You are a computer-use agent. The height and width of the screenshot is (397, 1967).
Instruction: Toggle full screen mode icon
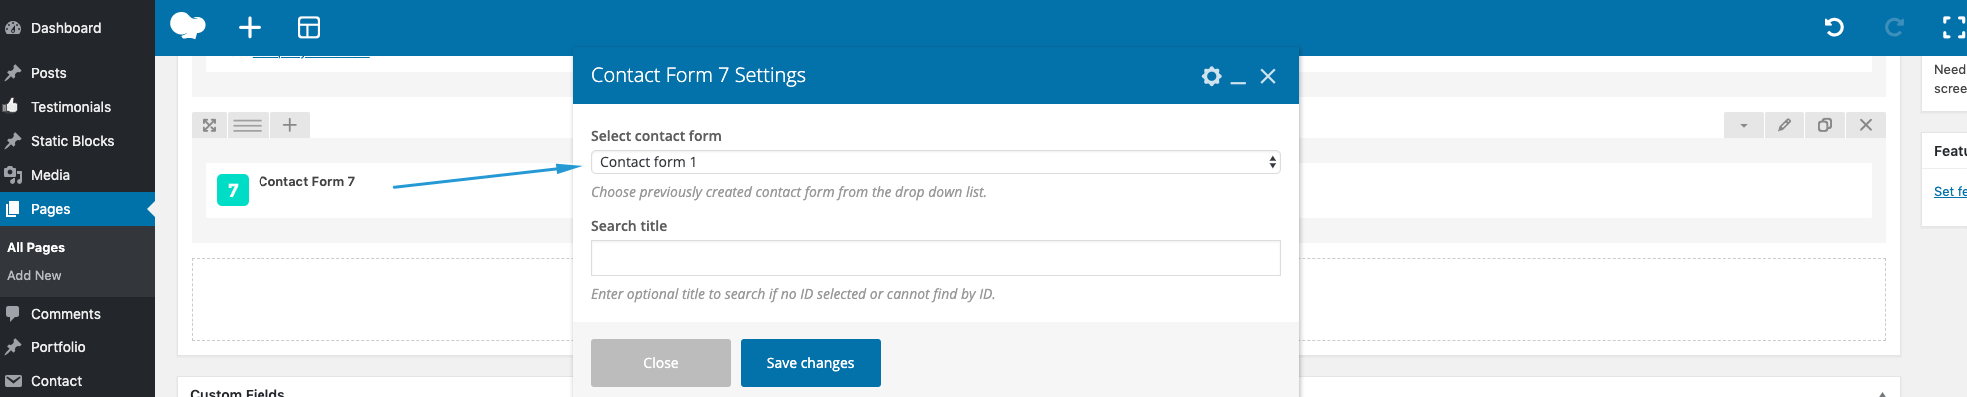click(x=1954, y=27)
